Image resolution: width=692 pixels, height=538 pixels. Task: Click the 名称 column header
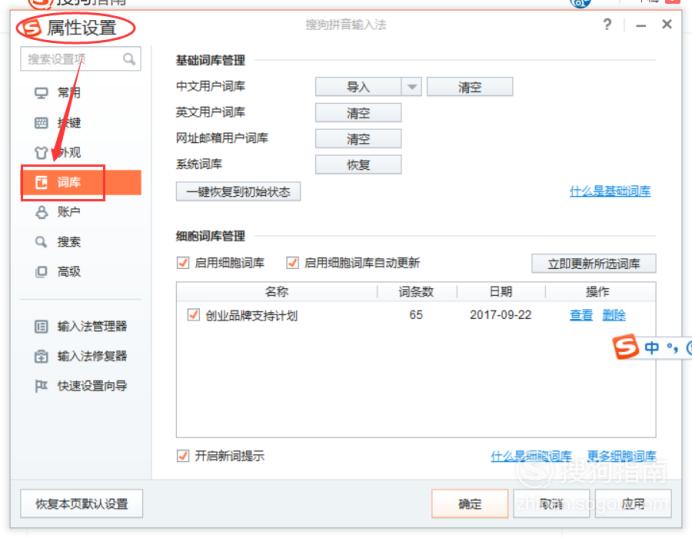pyautogui.click(x=277, y=292)
